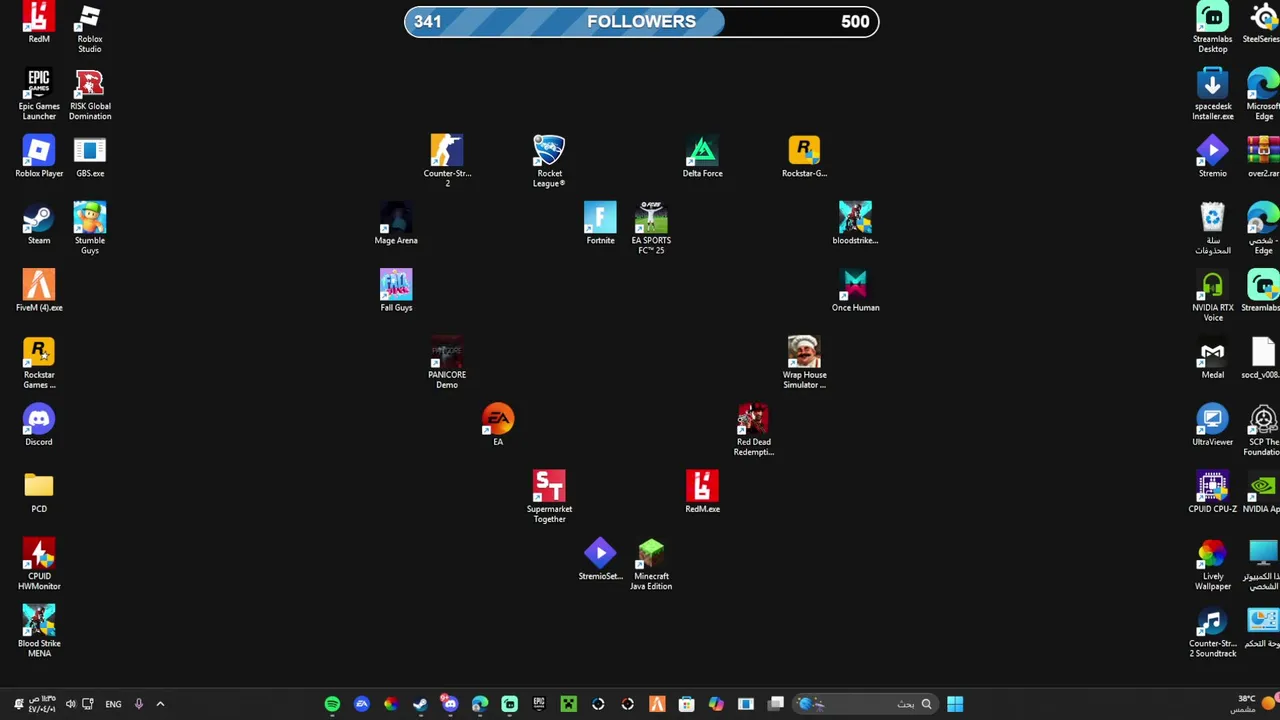Select the FiveM (4).exe desktop file
This screenshot has width=1280, height=720.
tap(39, 291)
